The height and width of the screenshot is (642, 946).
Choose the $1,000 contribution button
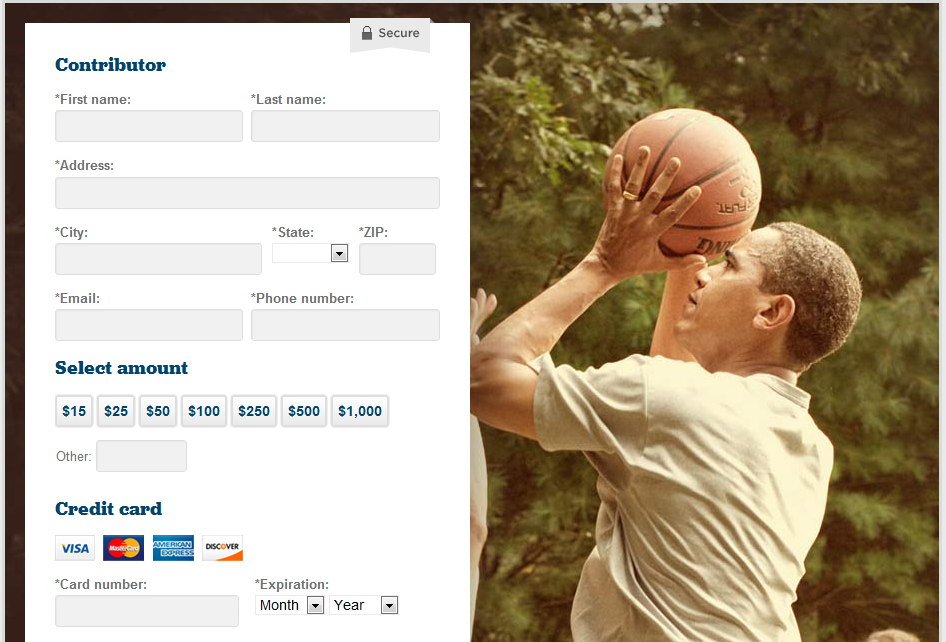(360, 411)
